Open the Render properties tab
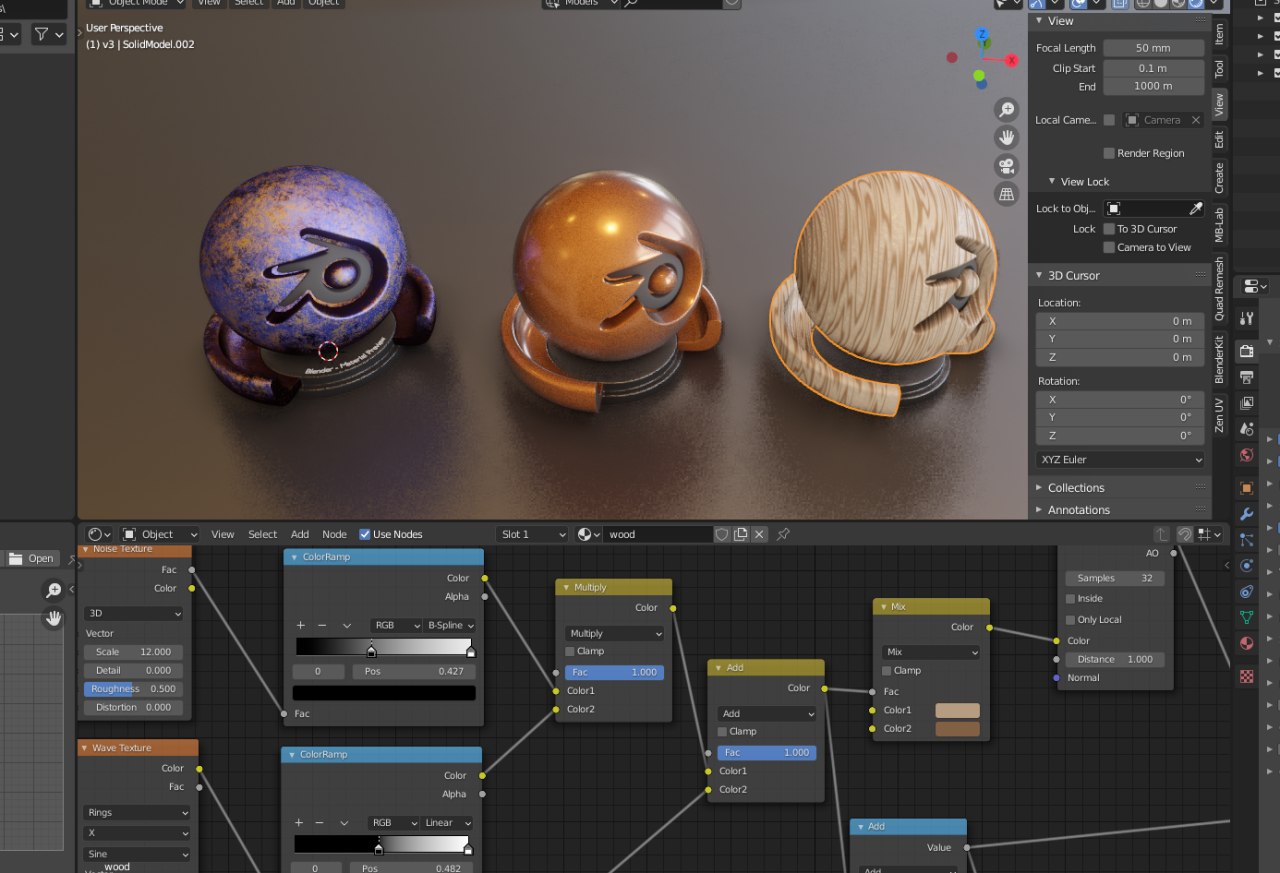Viewport: 1280px width, 873px height. [x=1246, y=351]
